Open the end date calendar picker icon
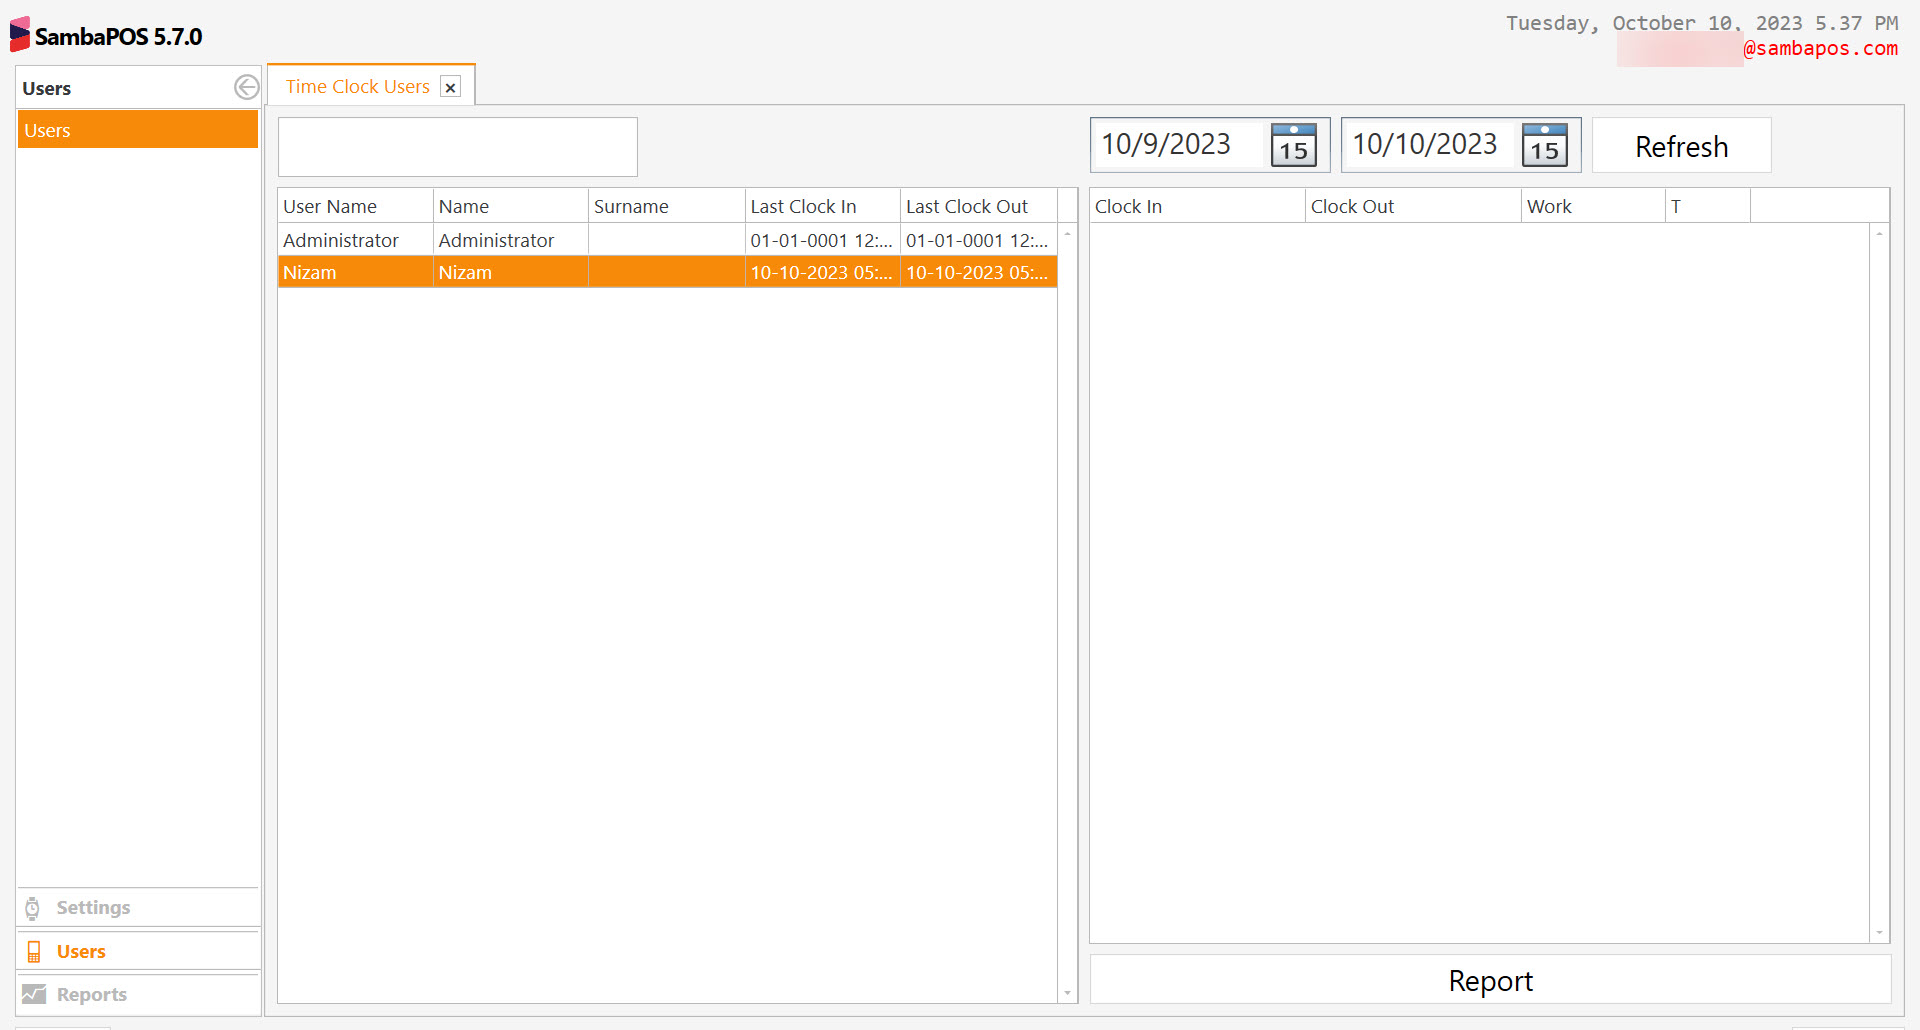The height and width of the screenshot is (1030, 1920). [1543, 145]
